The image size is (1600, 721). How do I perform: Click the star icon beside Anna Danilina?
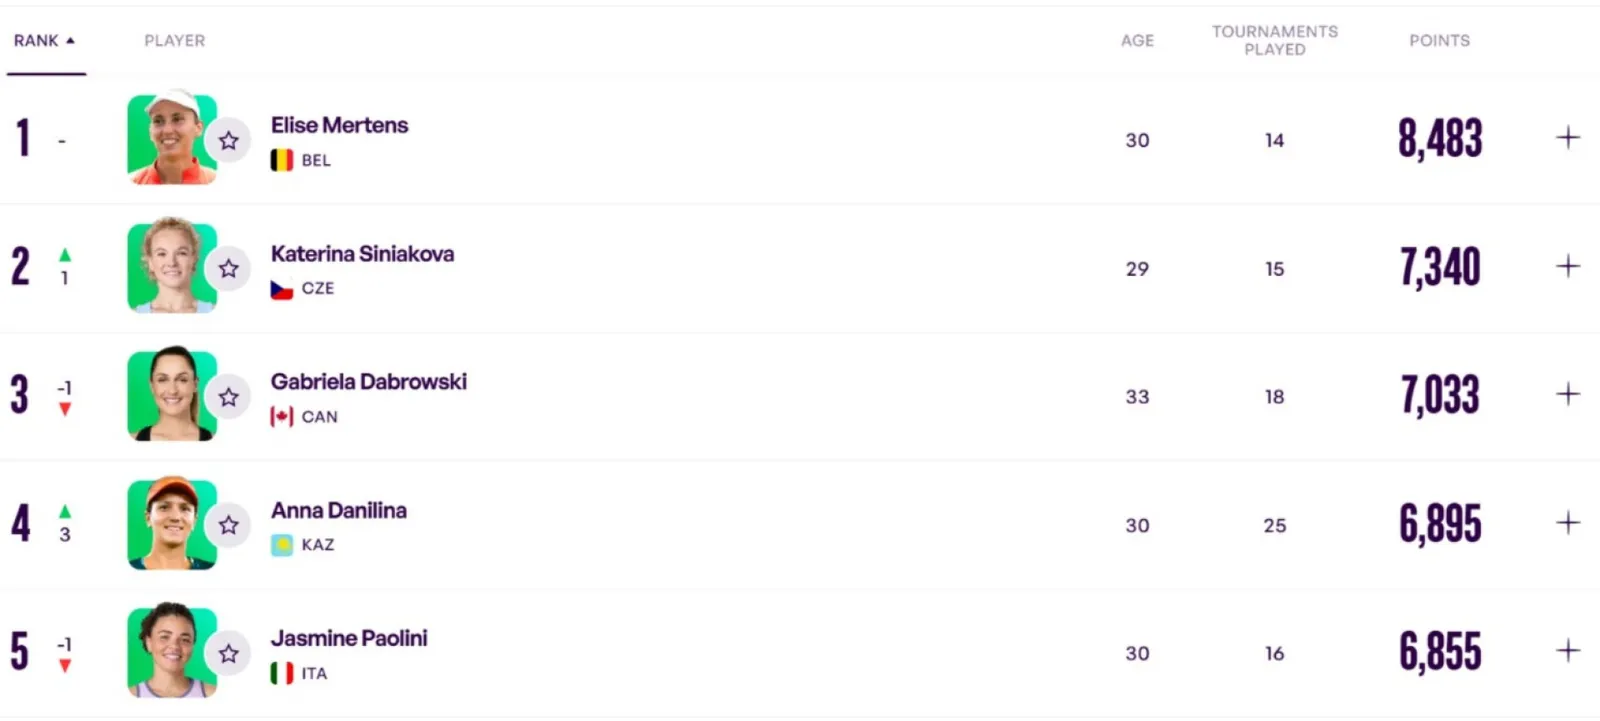coord(229,525)
